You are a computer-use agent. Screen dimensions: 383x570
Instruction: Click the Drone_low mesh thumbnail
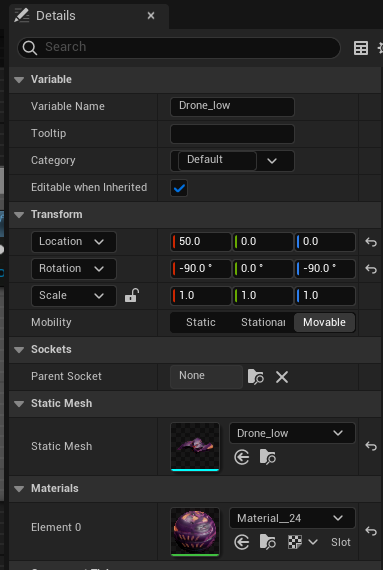coord(195,446)
